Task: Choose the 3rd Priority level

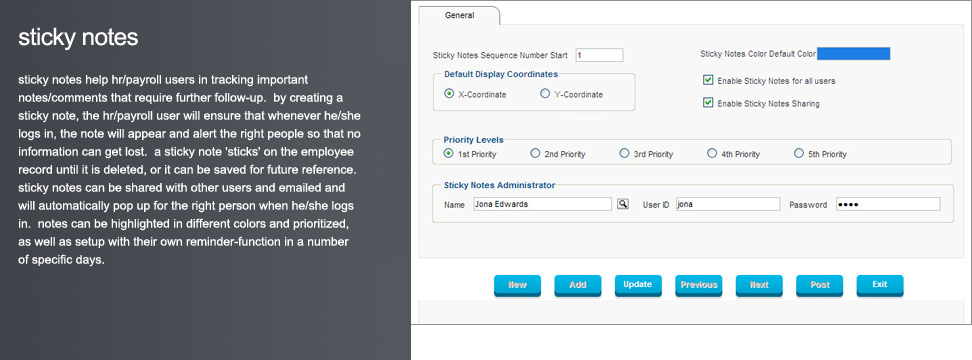Action: point(624,154)
